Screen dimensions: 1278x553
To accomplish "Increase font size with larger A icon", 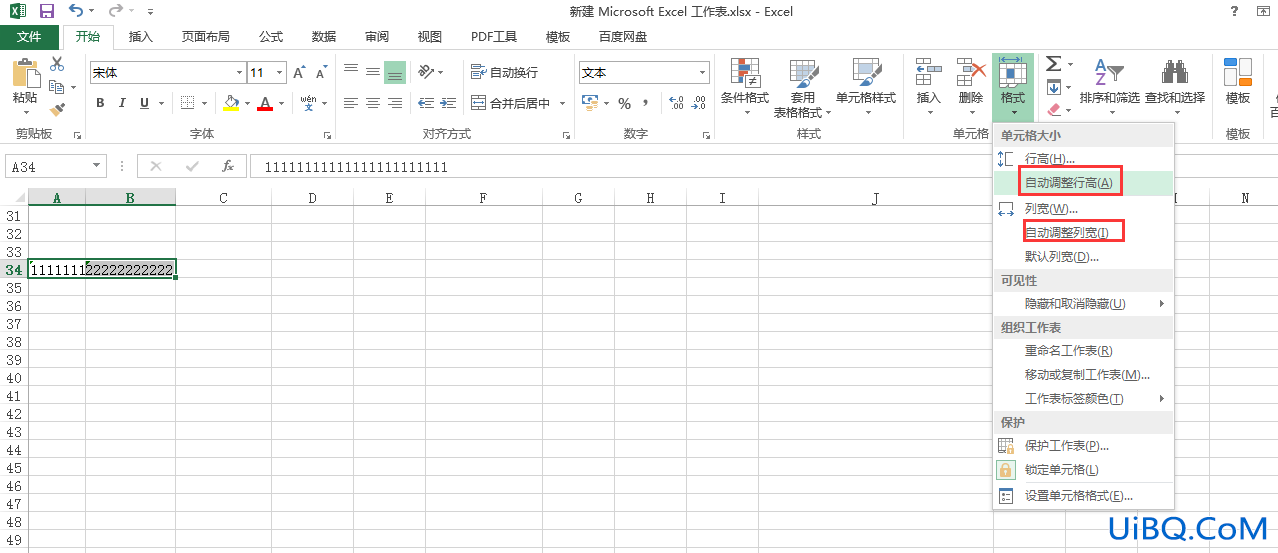I will [299, 73].
